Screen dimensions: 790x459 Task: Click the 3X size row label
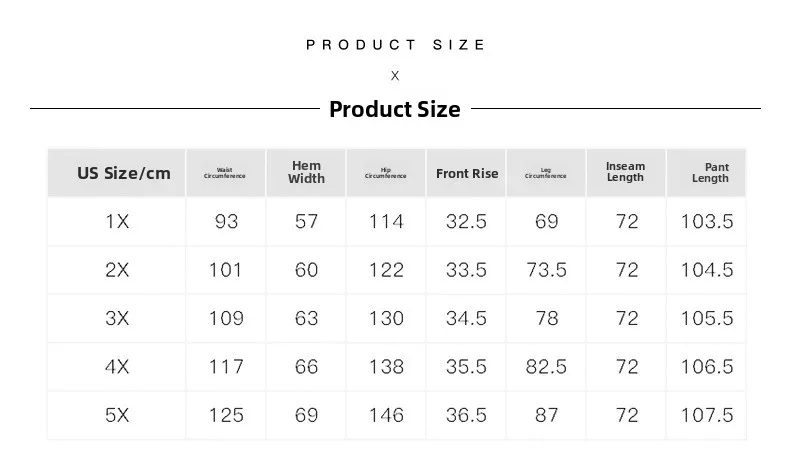(117, 318)
